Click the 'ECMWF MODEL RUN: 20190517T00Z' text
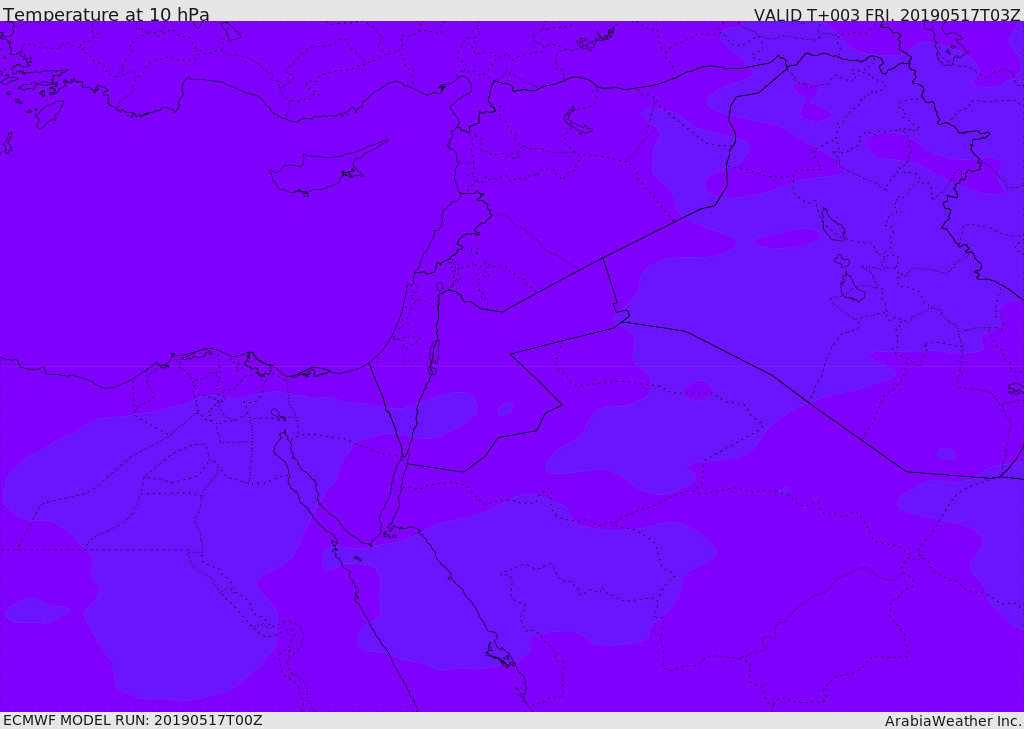The image size is (1024, 729). click(133, 720)
